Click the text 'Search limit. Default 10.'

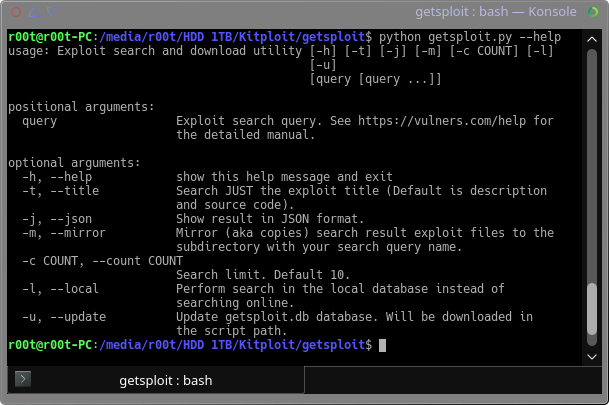click(263, 275)
